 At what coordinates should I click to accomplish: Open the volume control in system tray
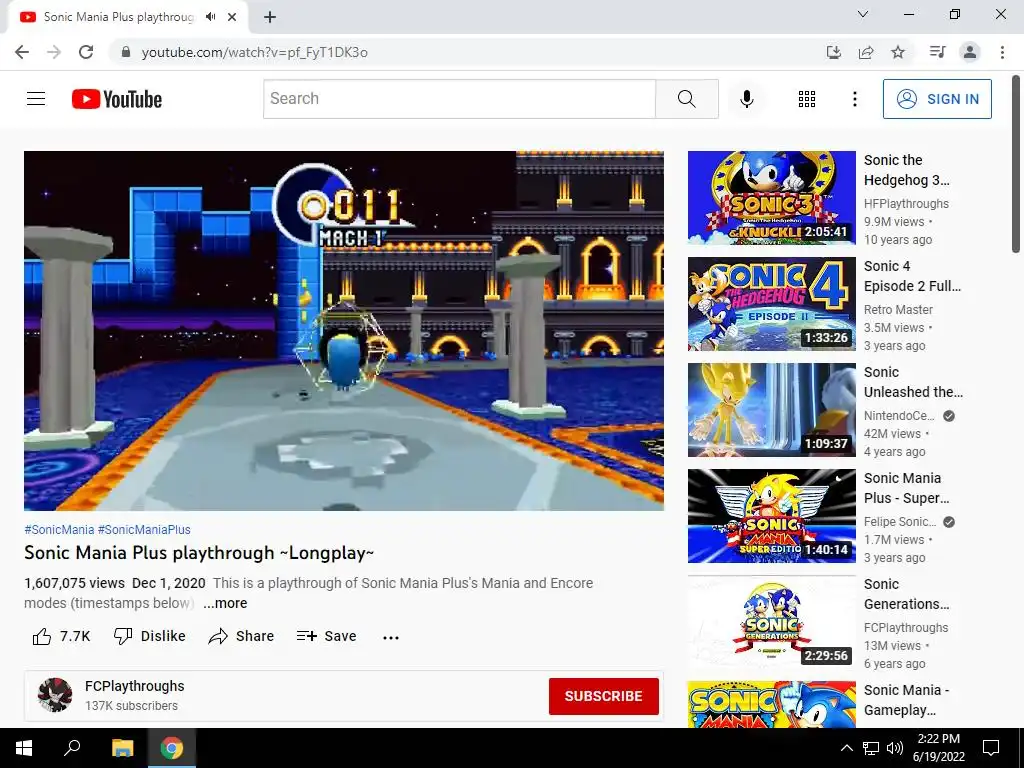pyautogui.click(x=895, y=748)
